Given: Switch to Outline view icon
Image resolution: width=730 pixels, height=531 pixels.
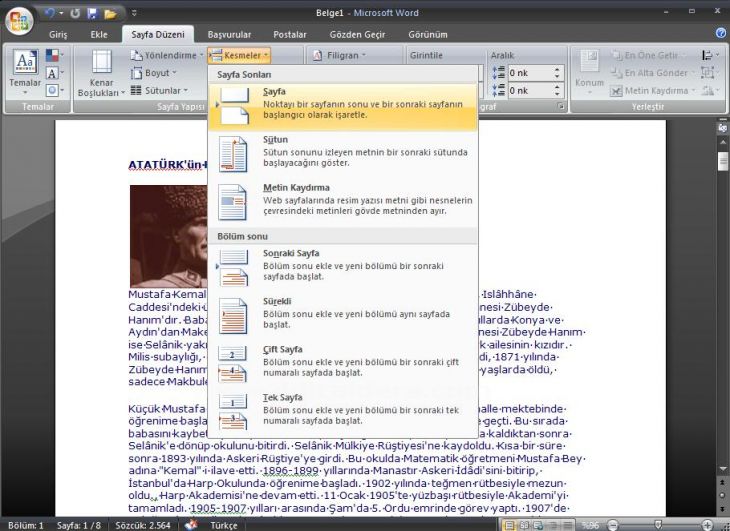Looking at the screenshot, I should point(553,525).
